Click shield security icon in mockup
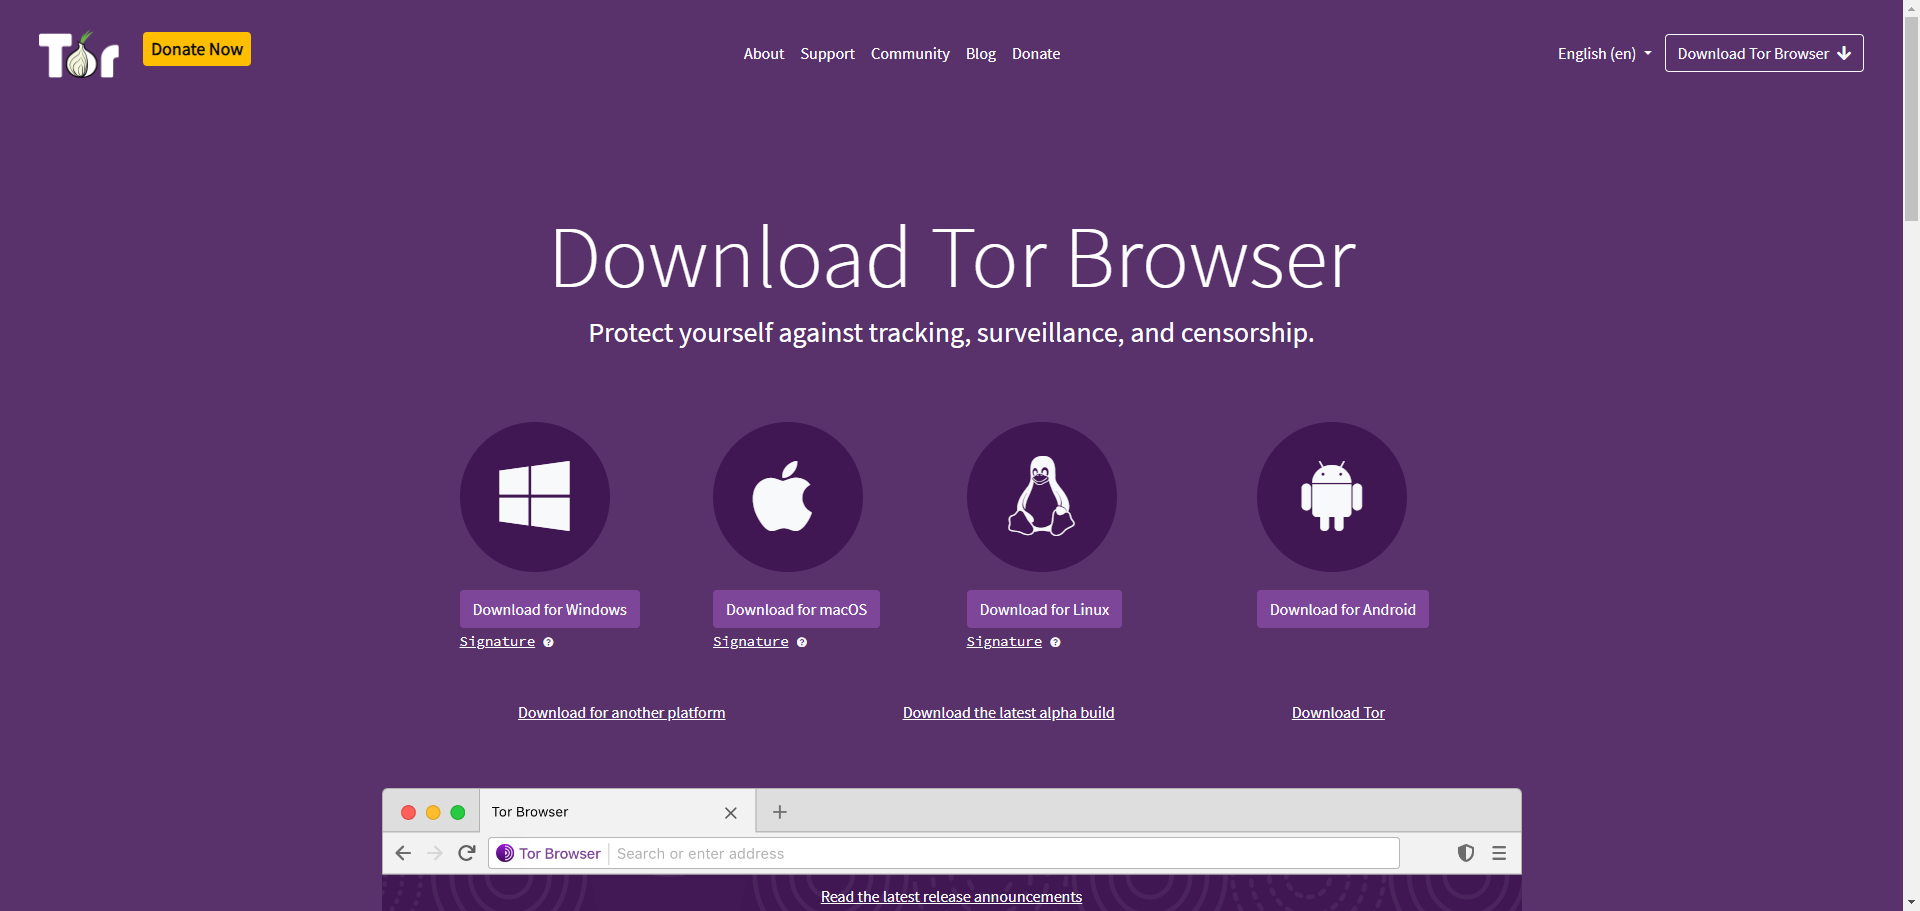 click(x=1466, y=853)
